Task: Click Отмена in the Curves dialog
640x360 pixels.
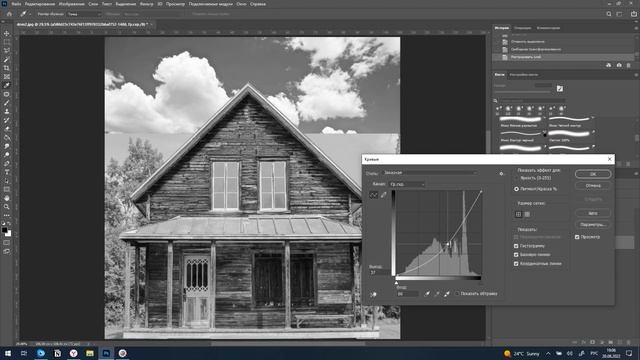Action: [x=593, y=186]
